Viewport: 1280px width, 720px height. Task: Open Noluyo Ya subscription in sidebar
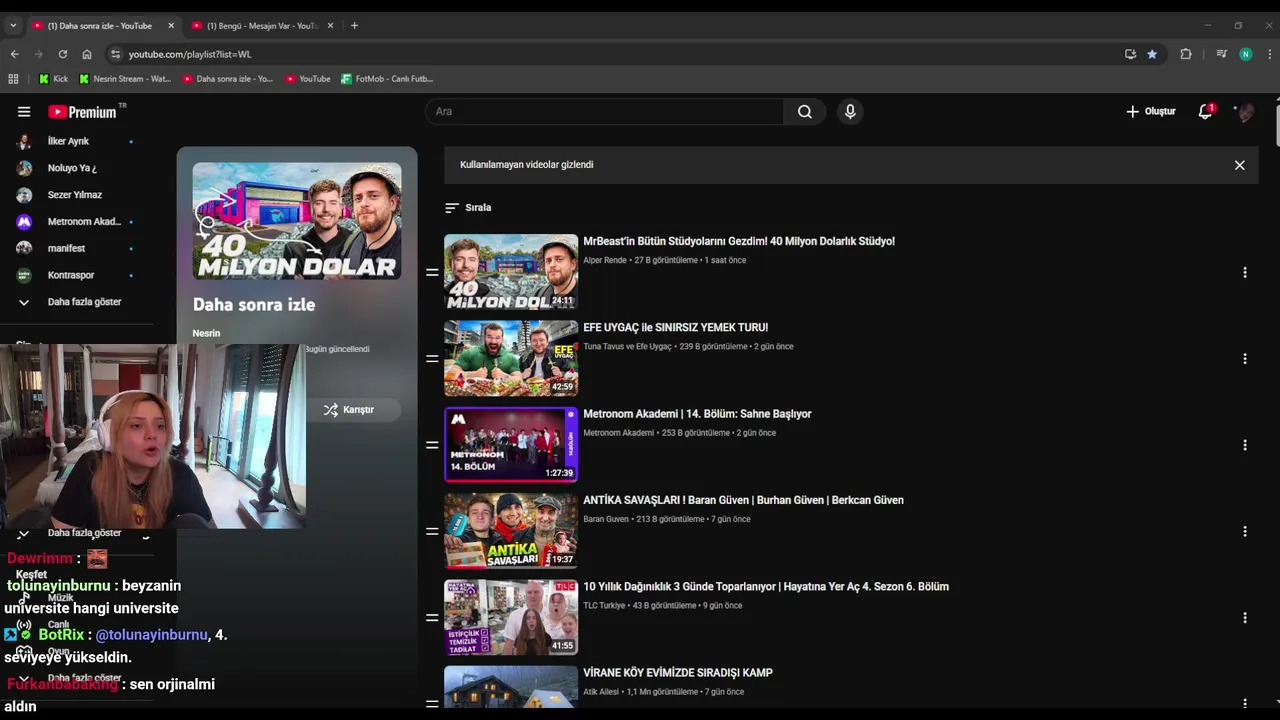point(72,168)
